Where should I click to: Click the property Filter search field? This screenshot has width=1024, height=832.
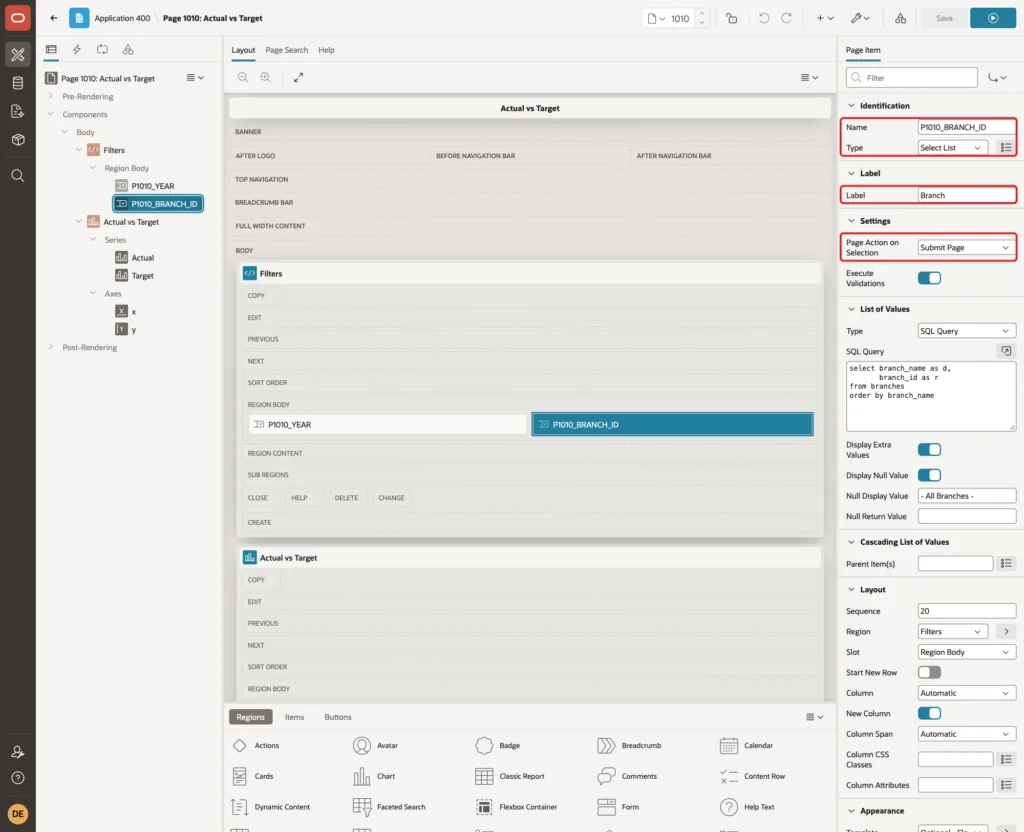click(912, 78)
